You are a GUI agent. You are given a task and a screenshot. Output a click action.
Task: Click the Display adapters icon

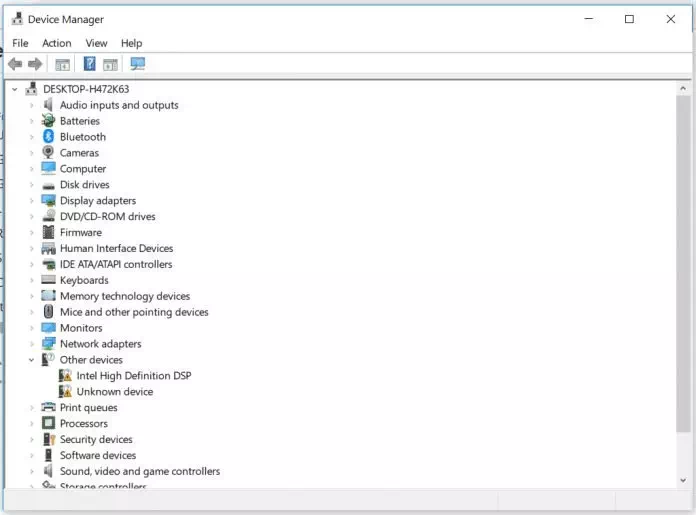48,201
